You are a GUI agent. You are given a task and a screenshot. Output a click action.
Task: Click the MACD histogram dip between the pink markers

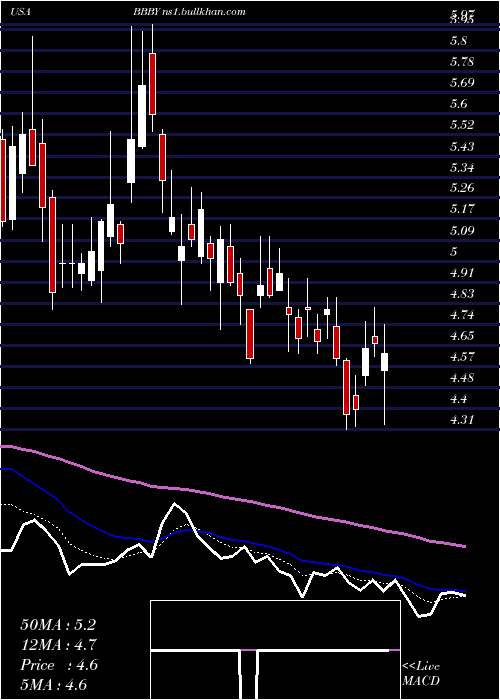249,674
